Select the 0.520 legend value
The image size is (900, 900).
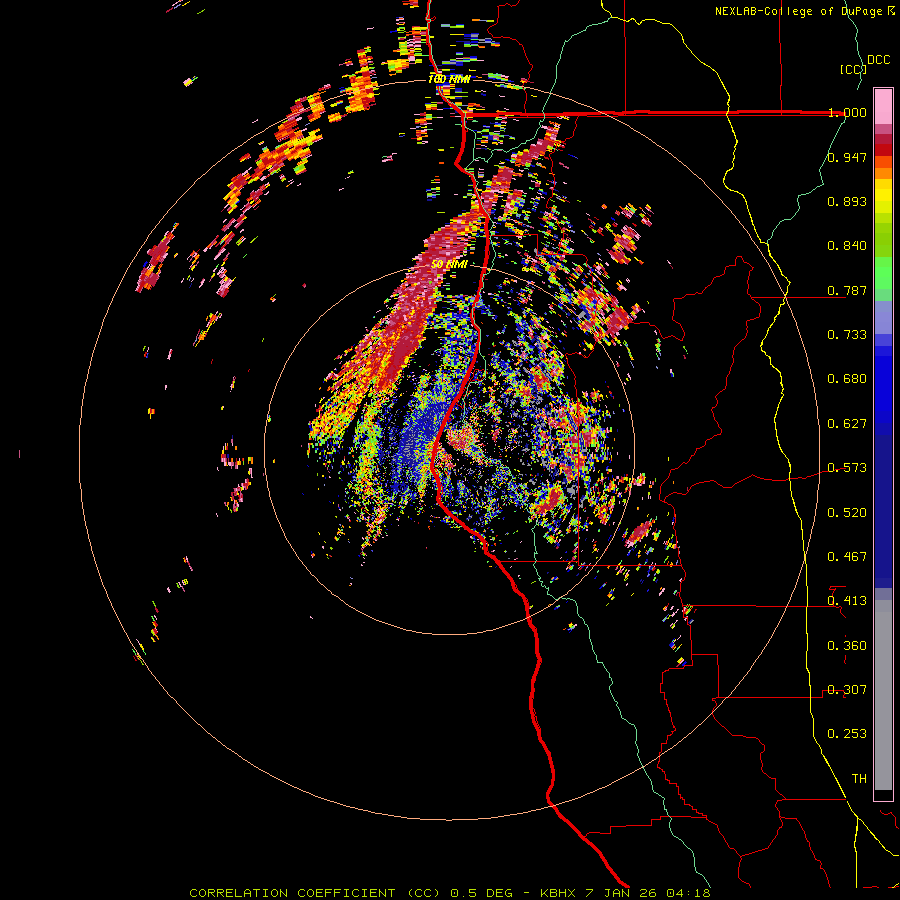[847, 513]
